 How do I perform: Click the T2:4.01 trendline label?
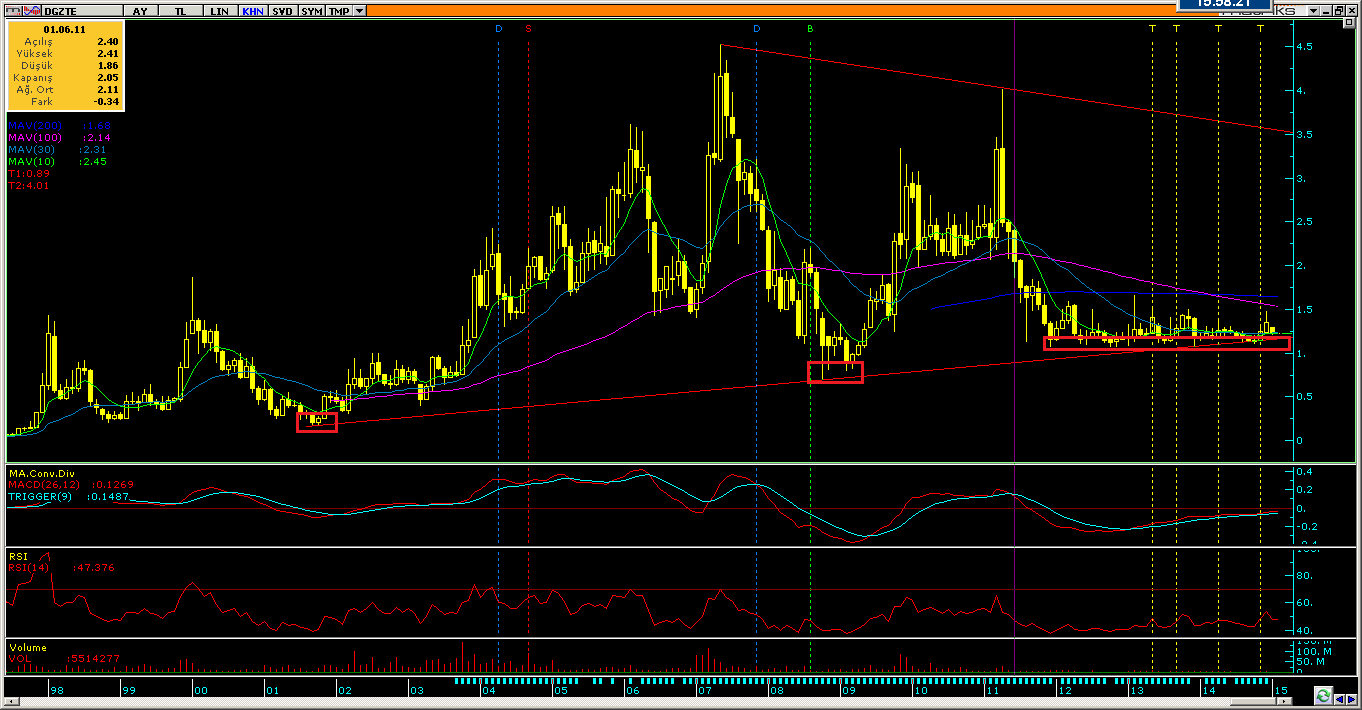coord(28,185)
